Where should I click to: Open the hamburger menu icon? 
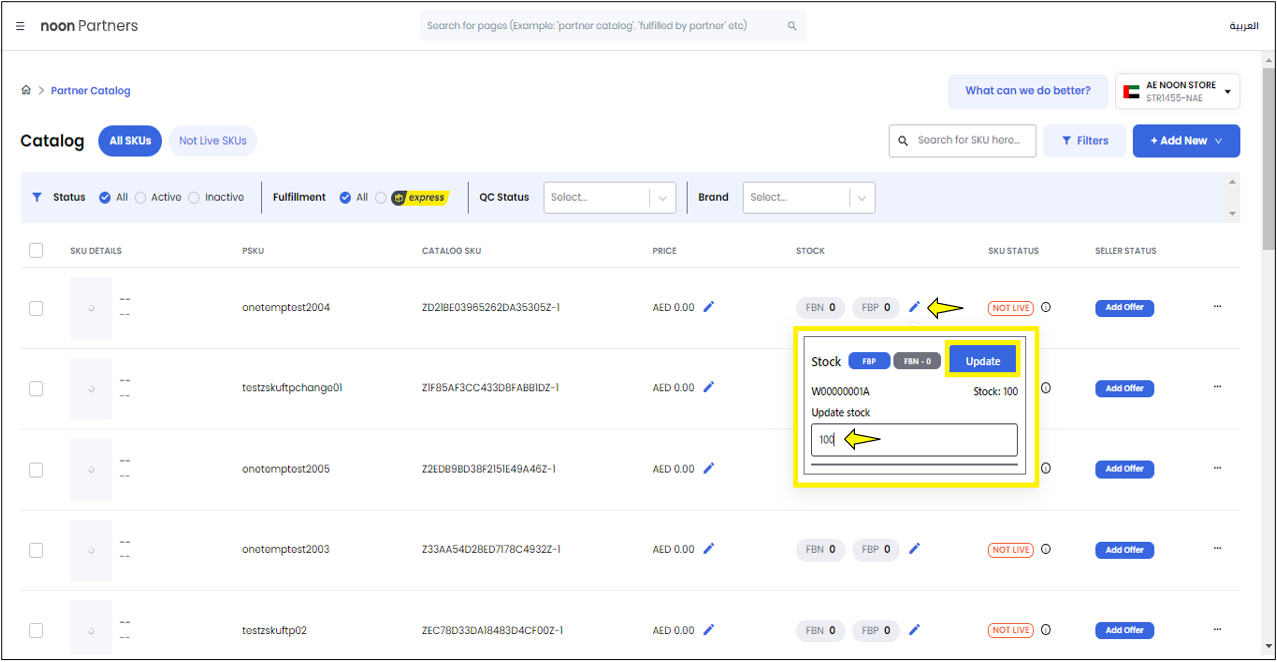coord(20,26)
